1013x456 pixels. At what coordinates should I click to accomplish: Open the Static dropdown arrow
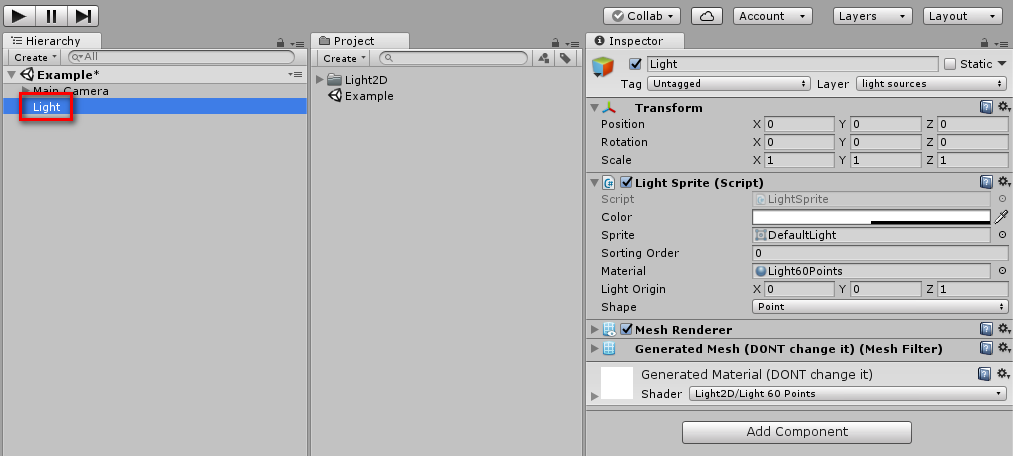point(1002,63)
